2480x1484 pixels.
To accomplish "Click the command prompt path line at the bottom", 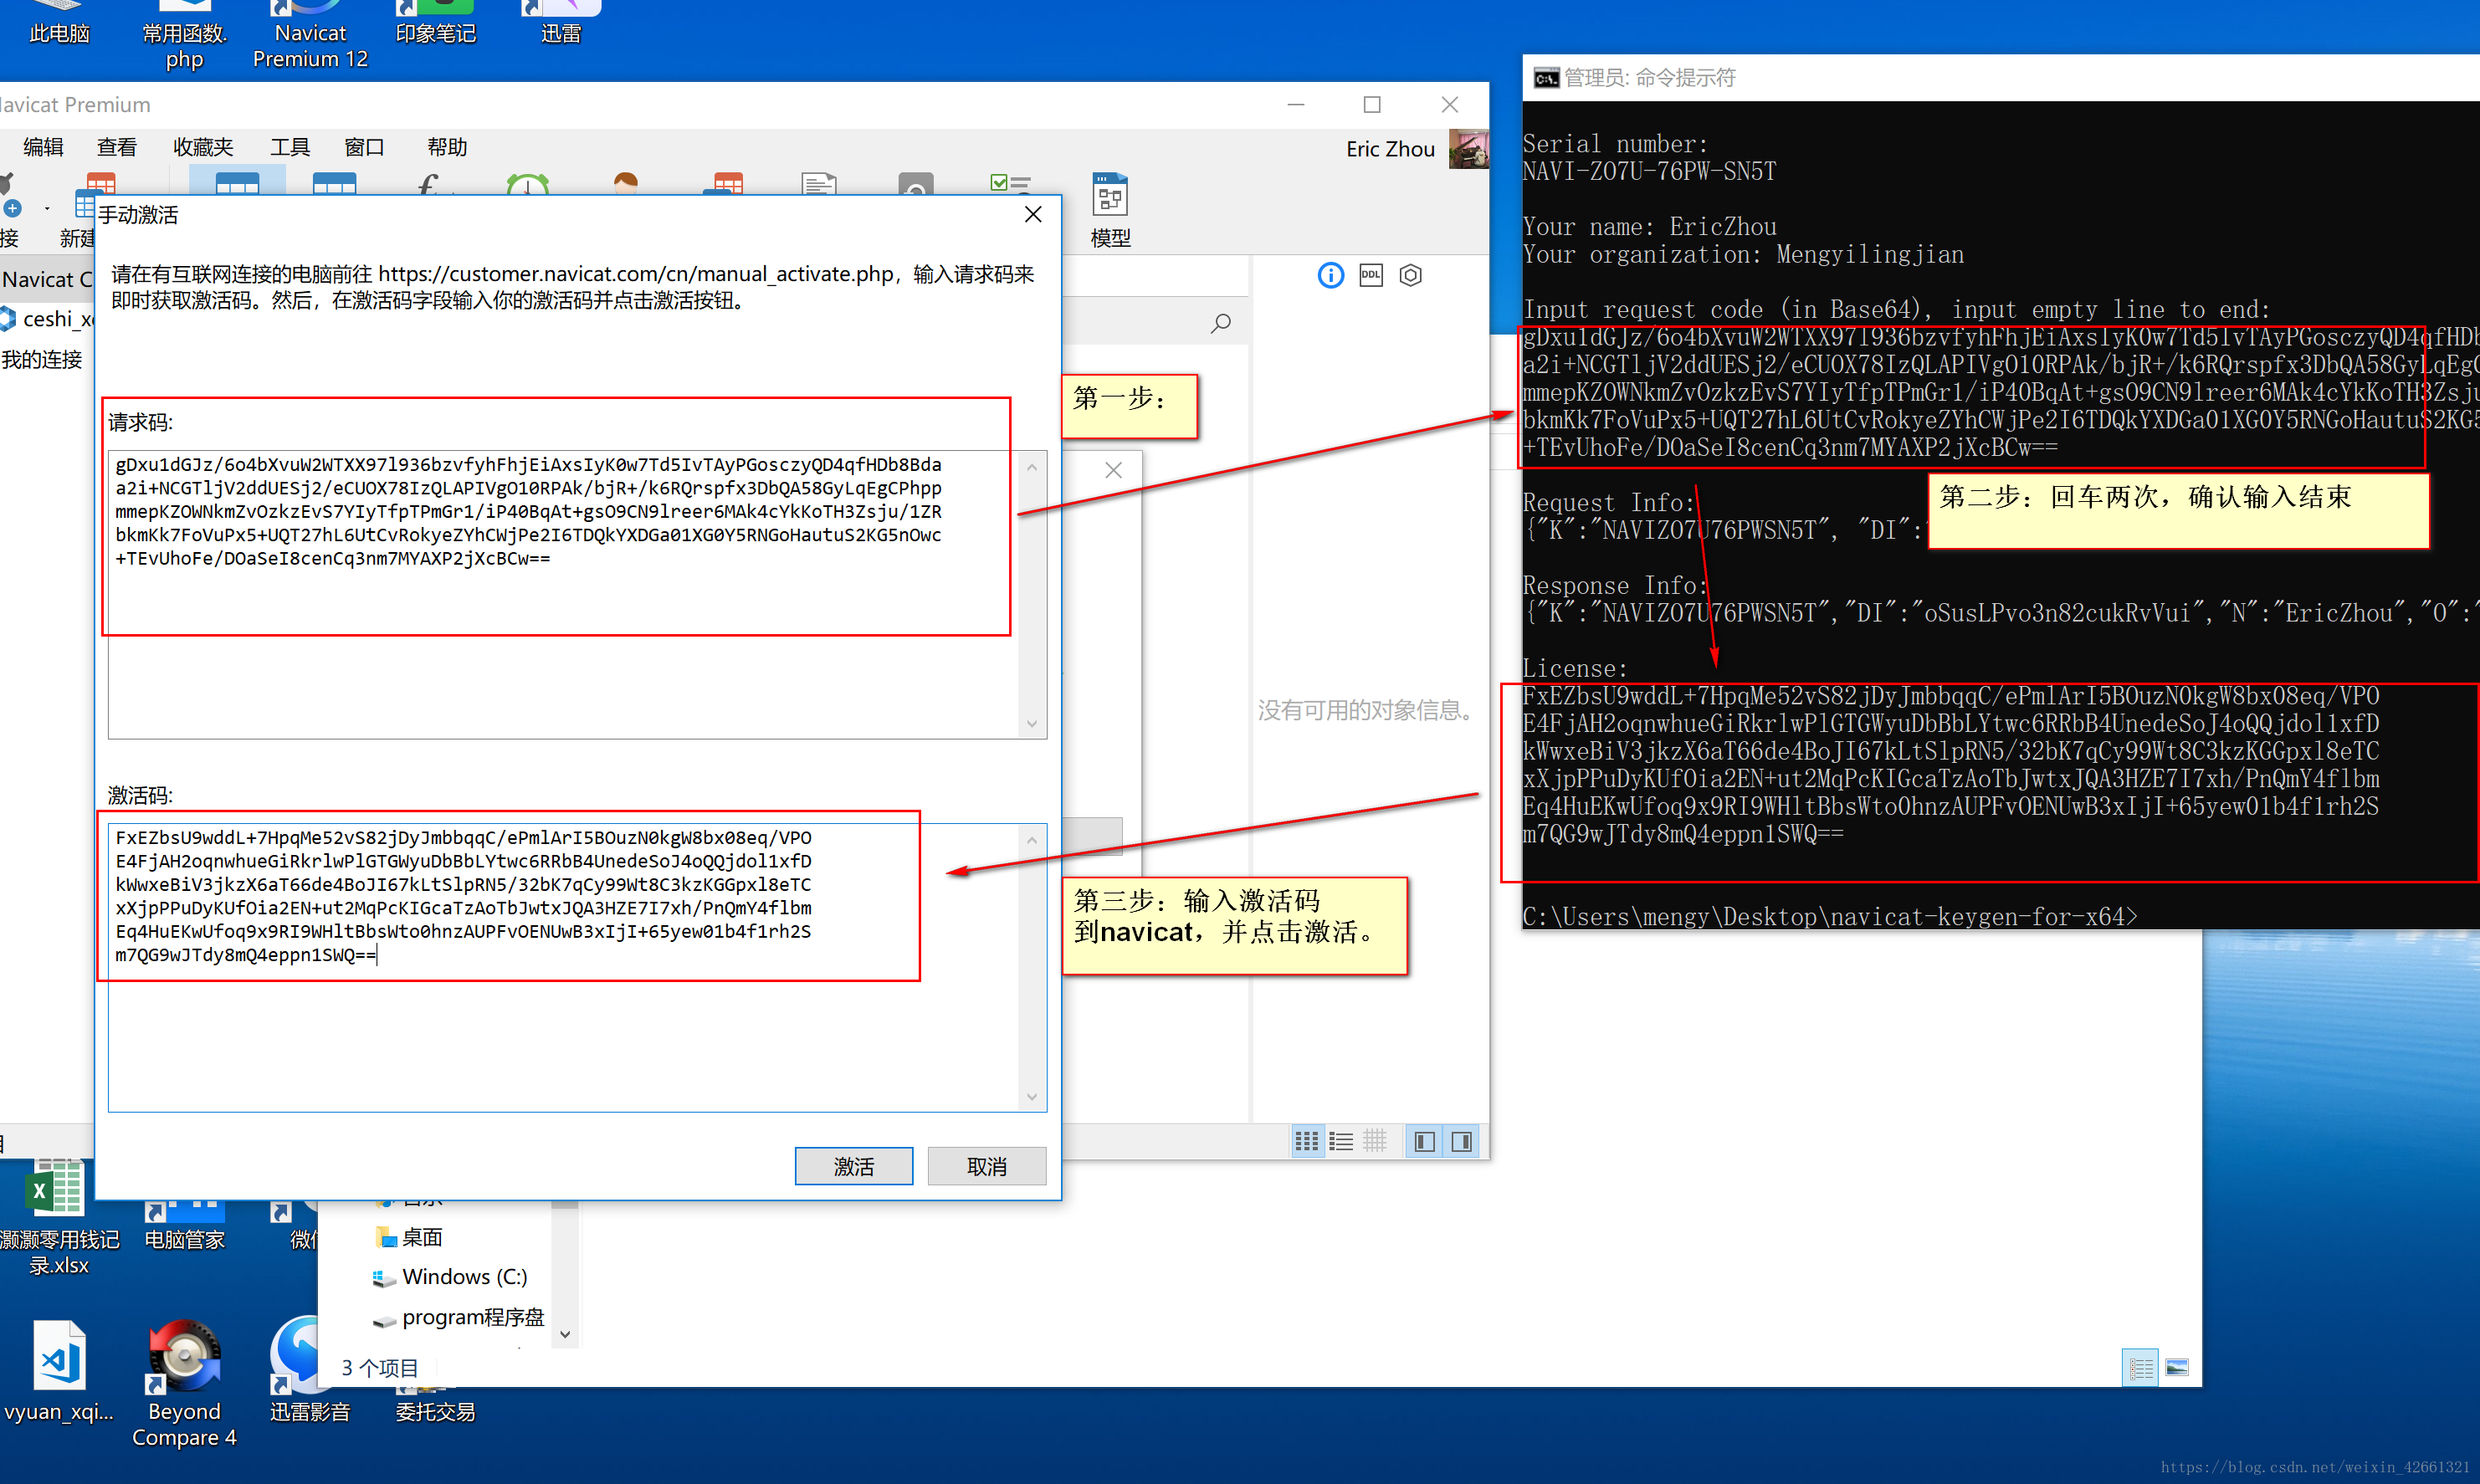I will (1830, 916).
